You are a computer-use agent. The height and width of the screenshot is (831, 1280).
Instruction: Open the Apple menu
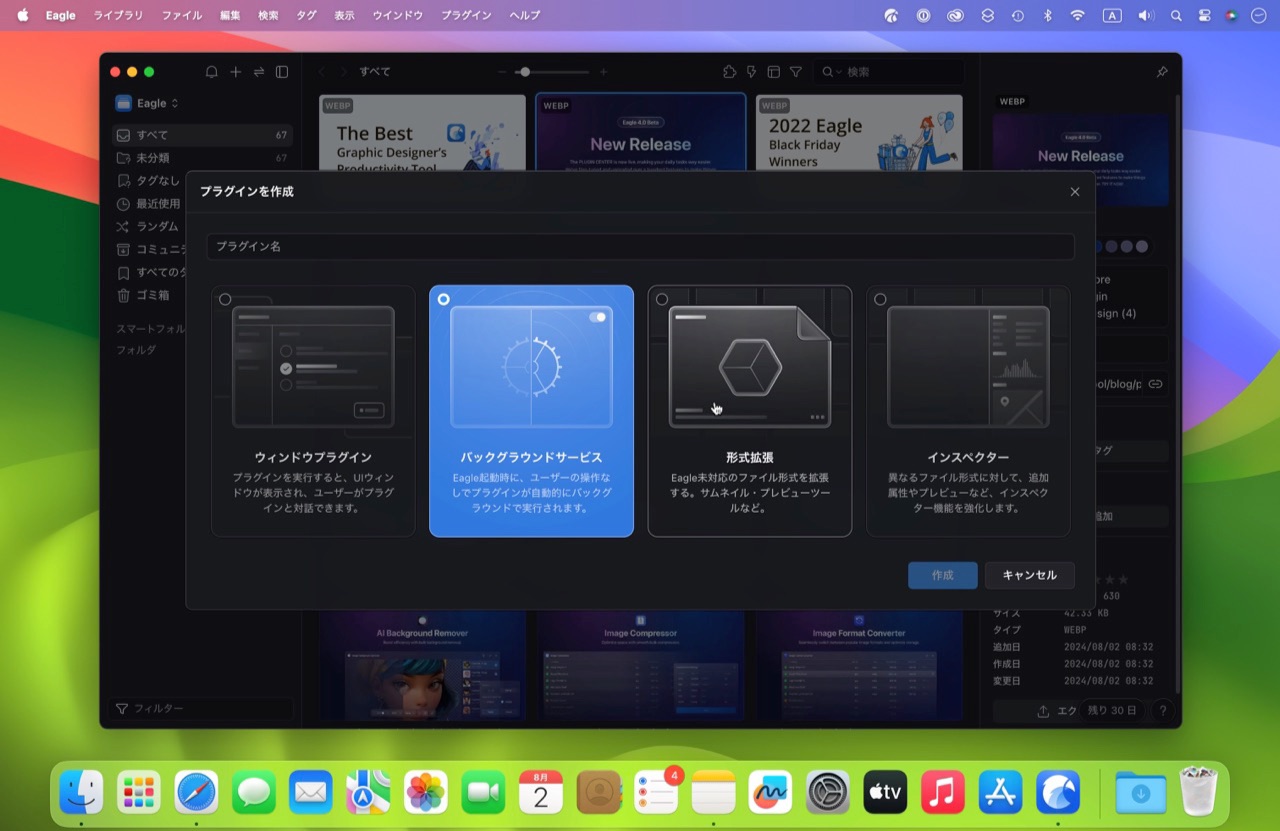coord(22,15)
